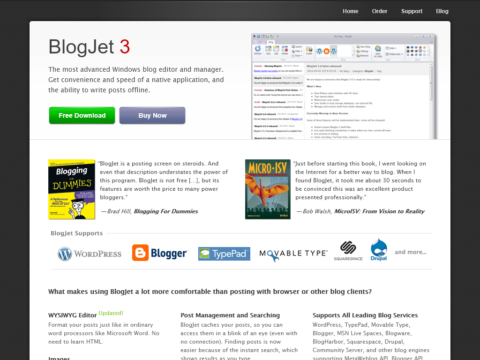The height and width of the screenshot is (360, 480).
Task: Click the Blogger logo
Action: 159,253
